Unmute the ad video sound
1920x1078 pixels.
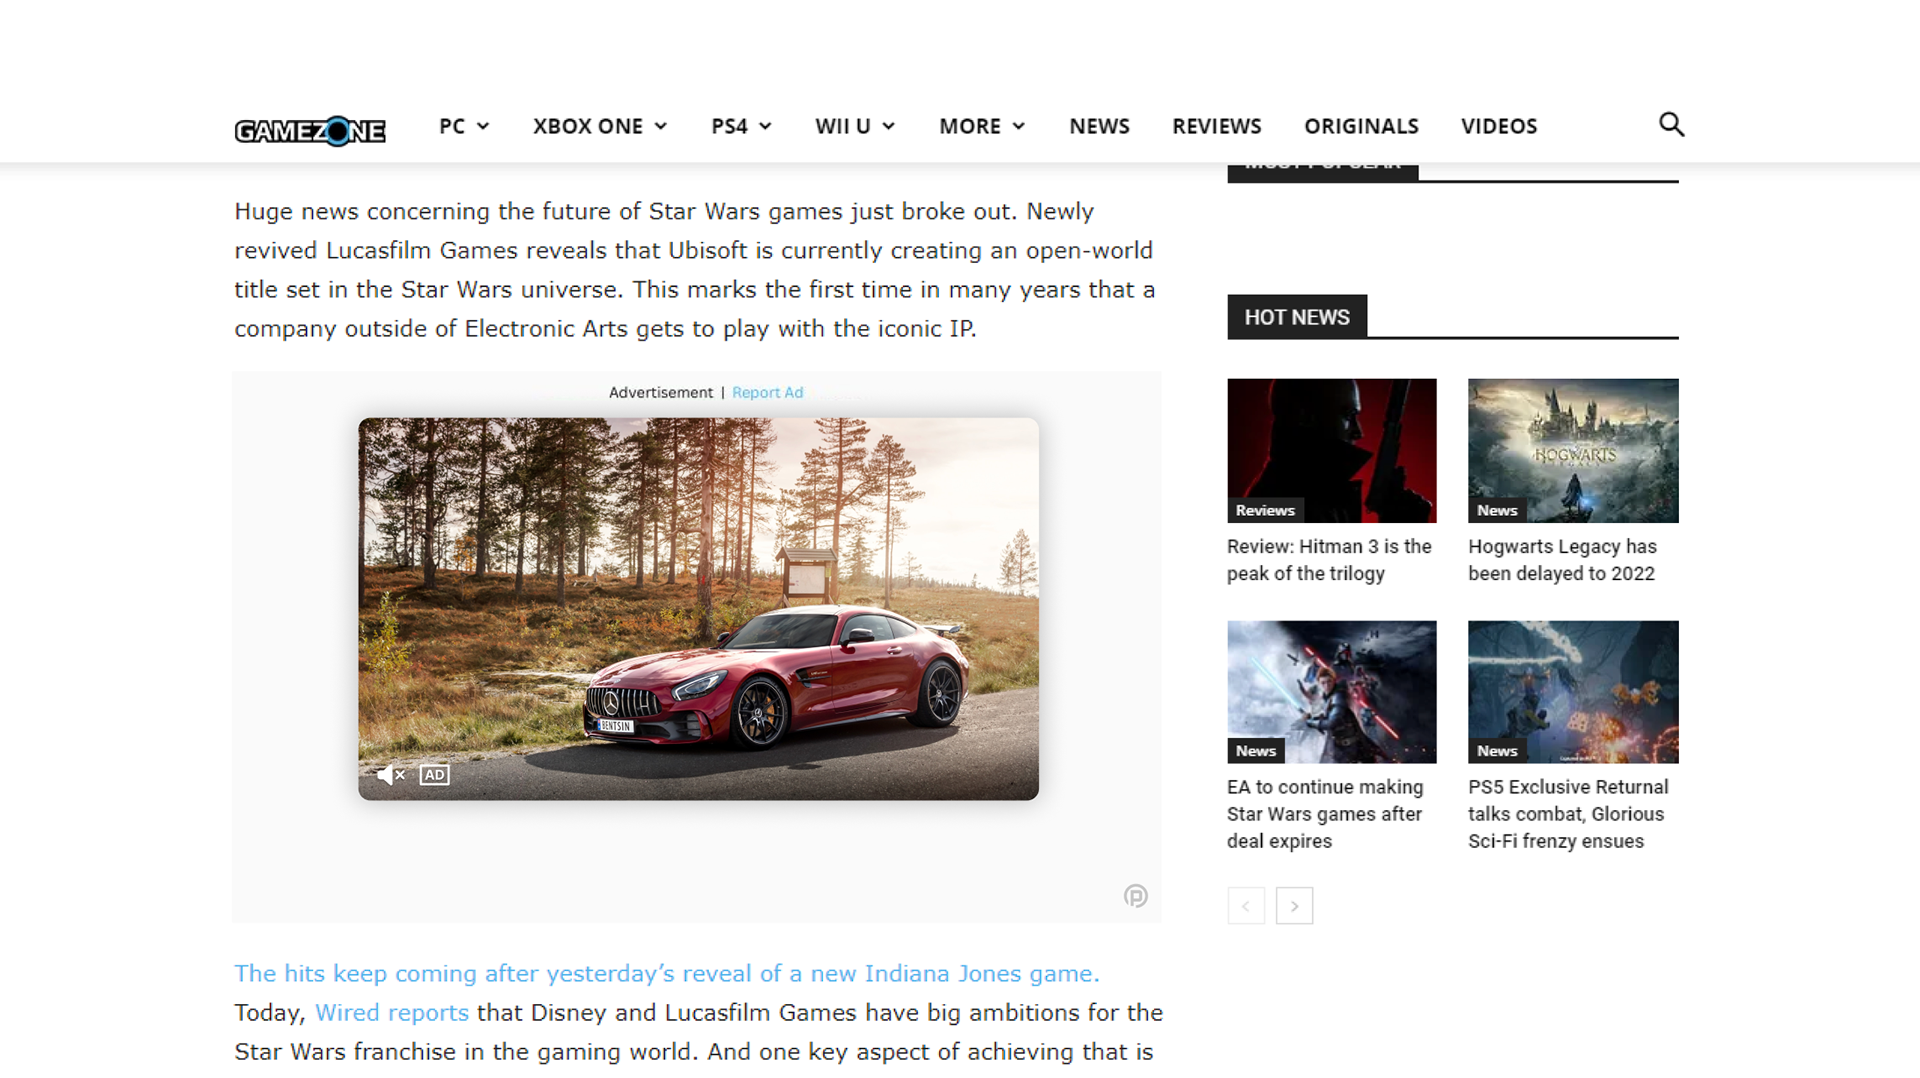390,775
